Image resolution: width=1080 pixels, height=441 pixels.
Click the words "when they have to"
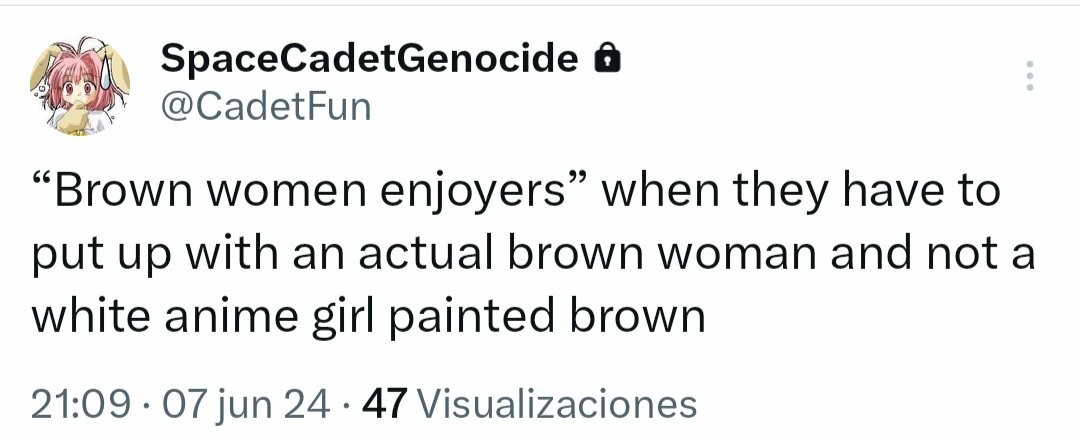800,190
